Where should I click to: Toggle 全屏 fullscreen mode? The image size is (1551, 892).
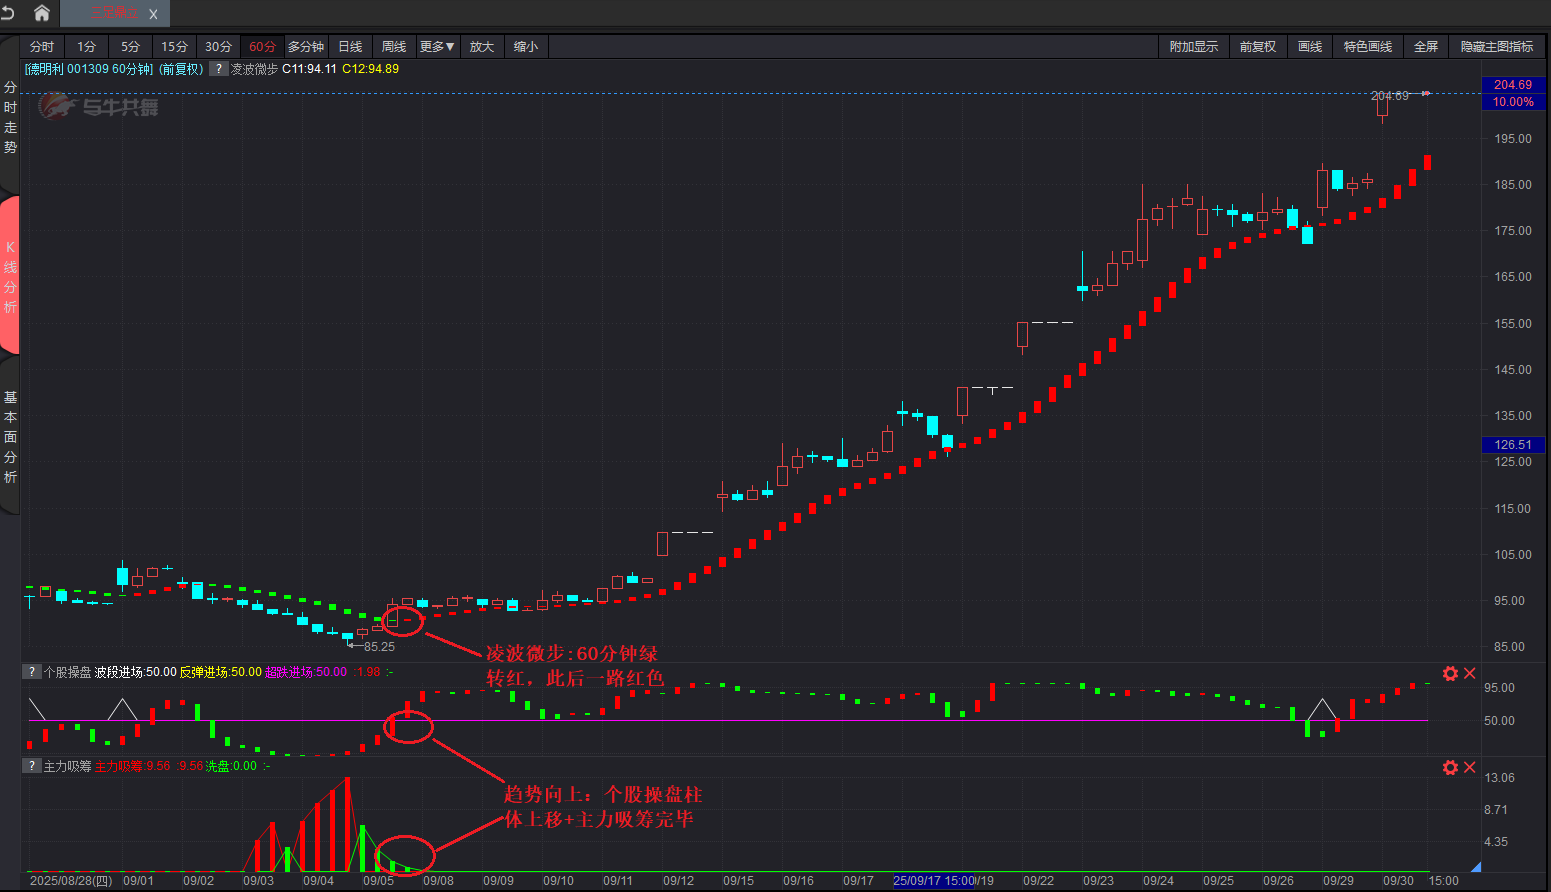pos(1425,47)
